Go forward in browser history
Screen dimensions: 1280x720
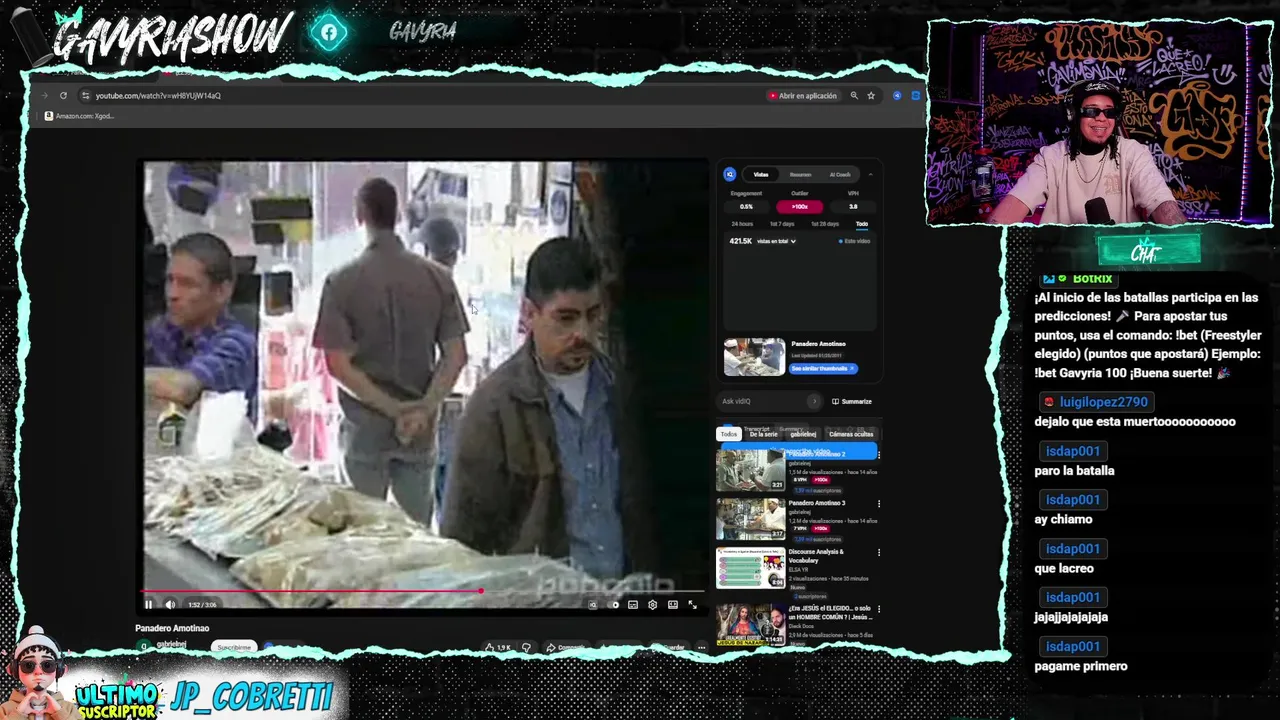coord(44,95)
